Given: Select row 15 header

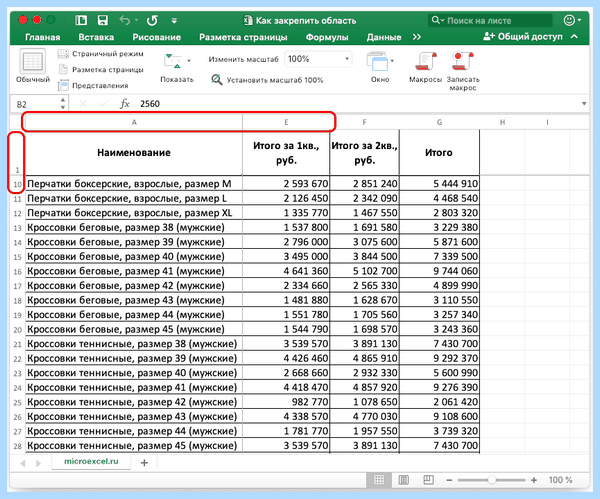Looking at the screenshot, I should click(18, 257).
